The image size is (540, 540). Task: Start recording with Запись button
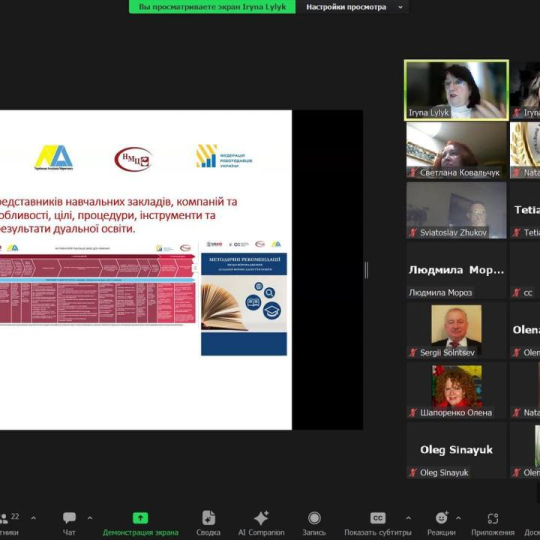tap(314, 524)
